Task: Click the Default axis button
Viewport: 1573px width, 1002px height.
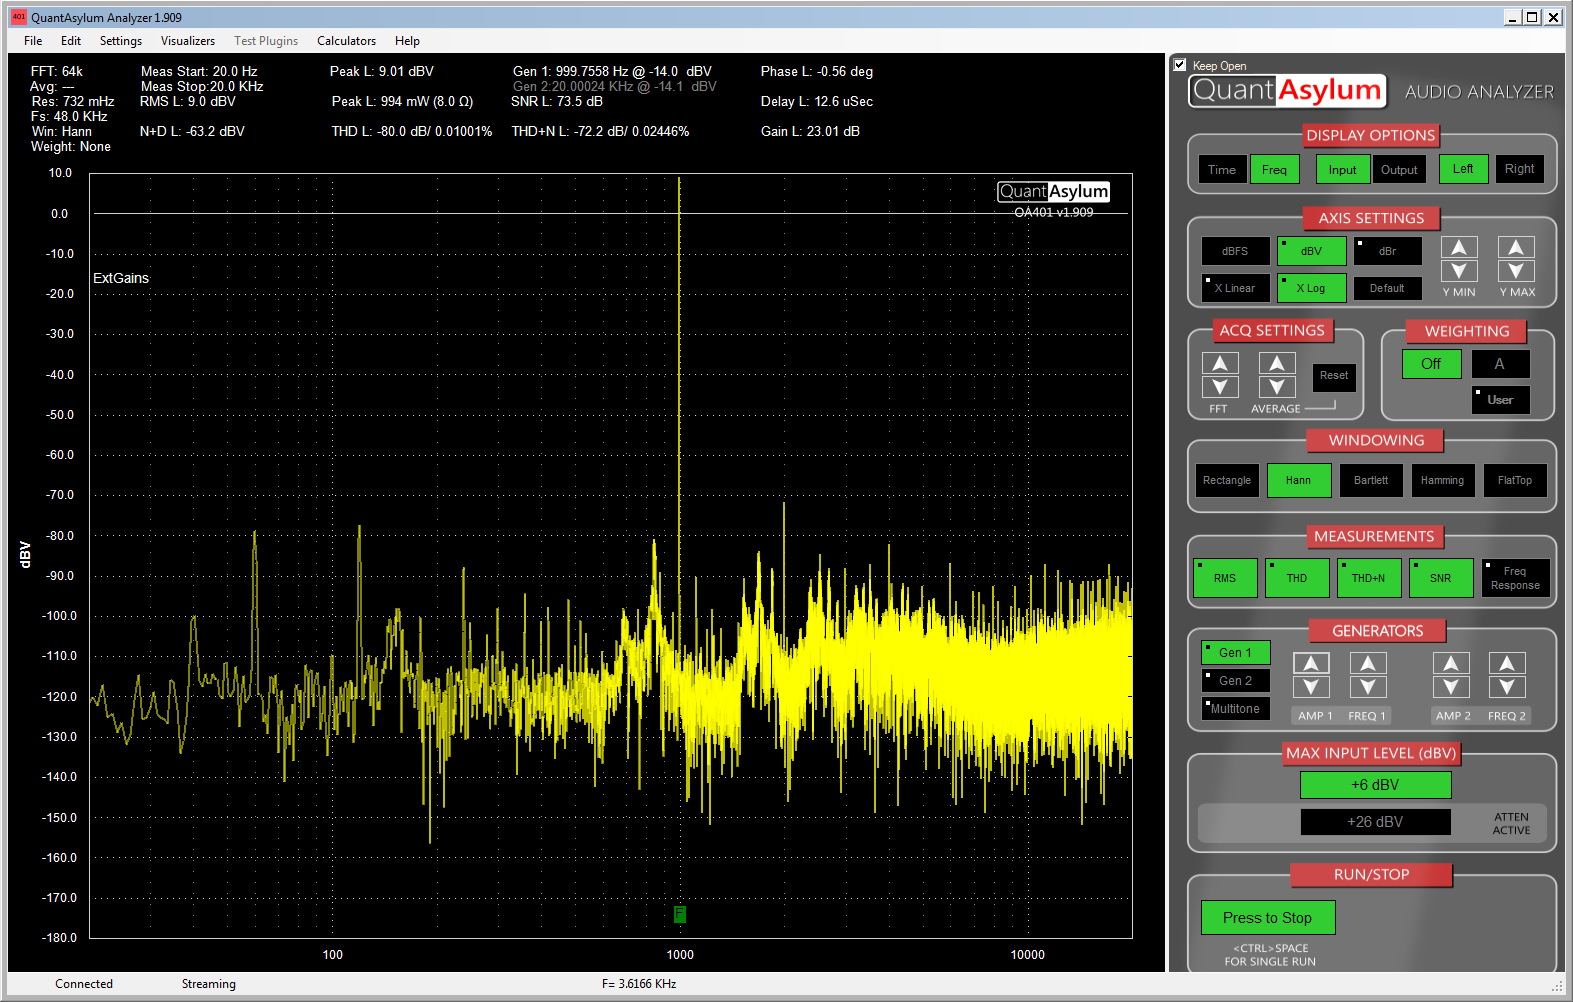Action: pos(1387,288)
